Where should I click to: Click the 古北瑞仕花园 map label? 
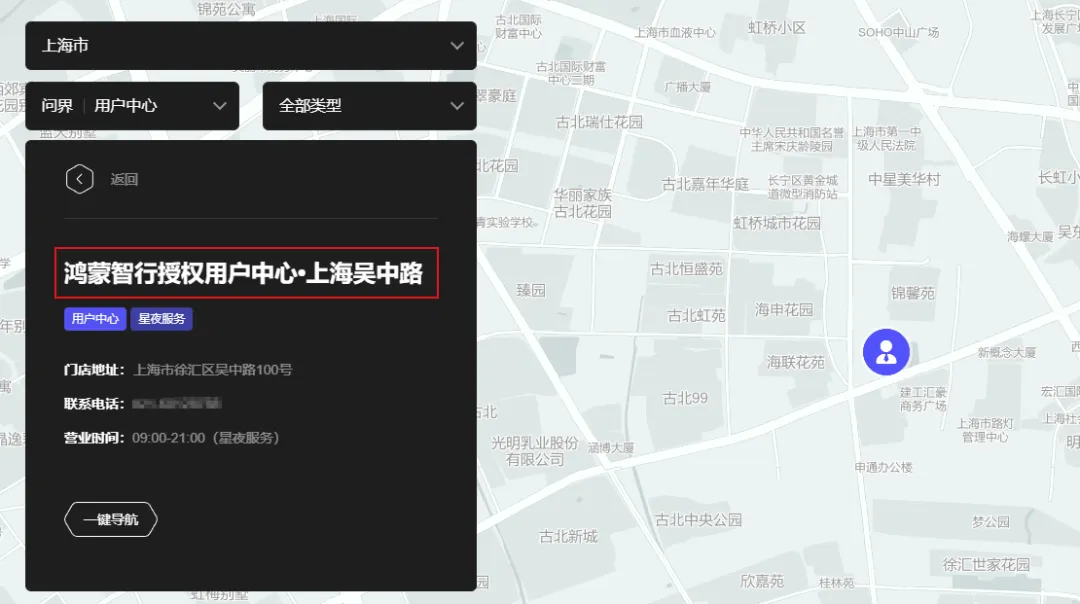pyautogui.click(x=599, y=123)
